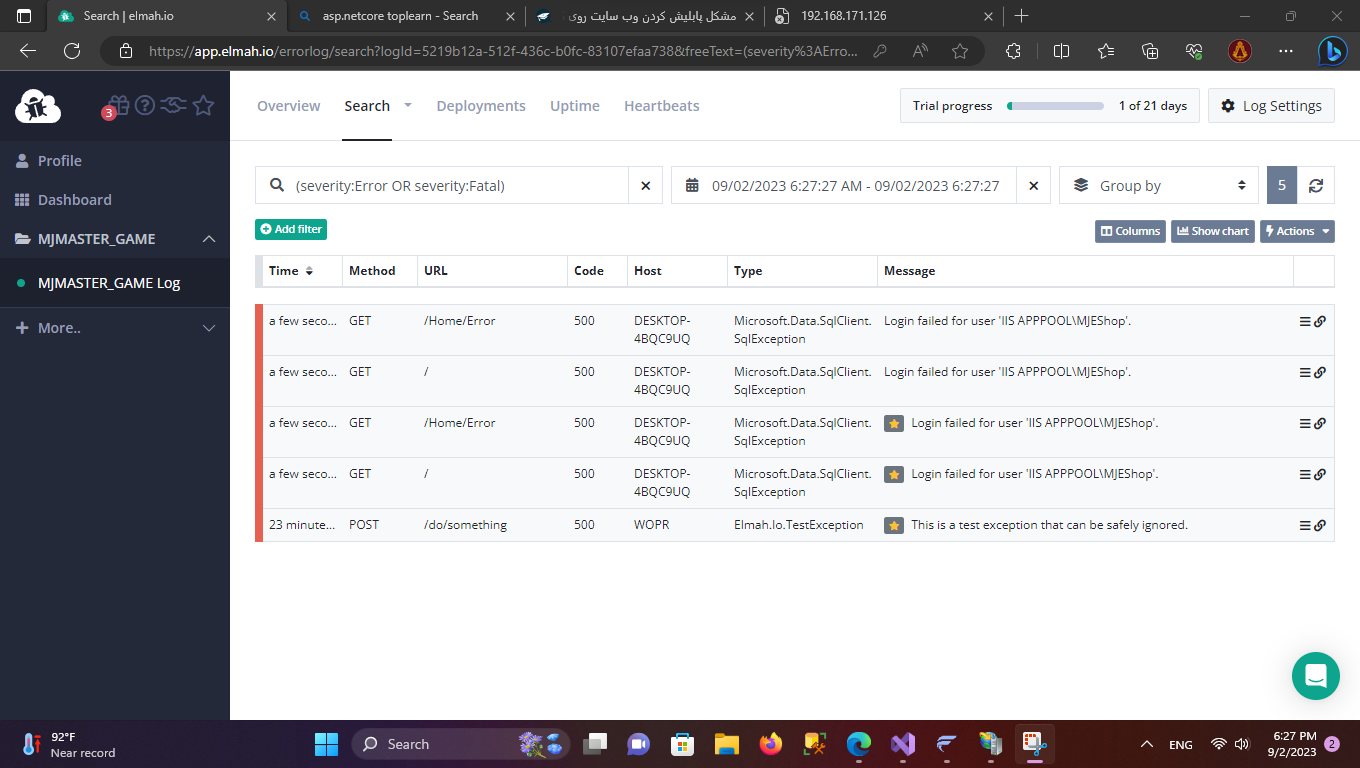The width and height of the screenshot is (1360, 768).
Task: Open the Actions dropdown
Action: 1297,231
